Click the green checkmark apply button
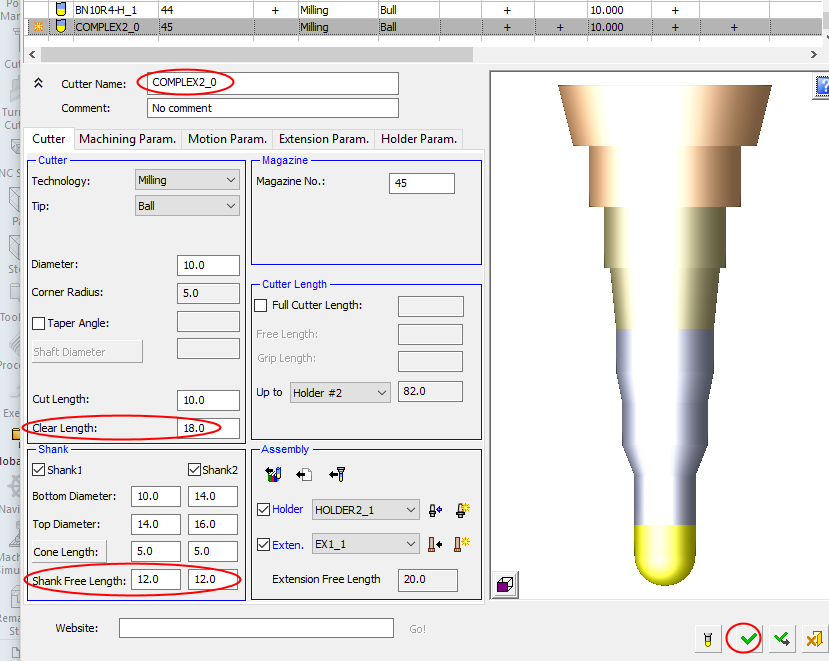 click(748, 637)
